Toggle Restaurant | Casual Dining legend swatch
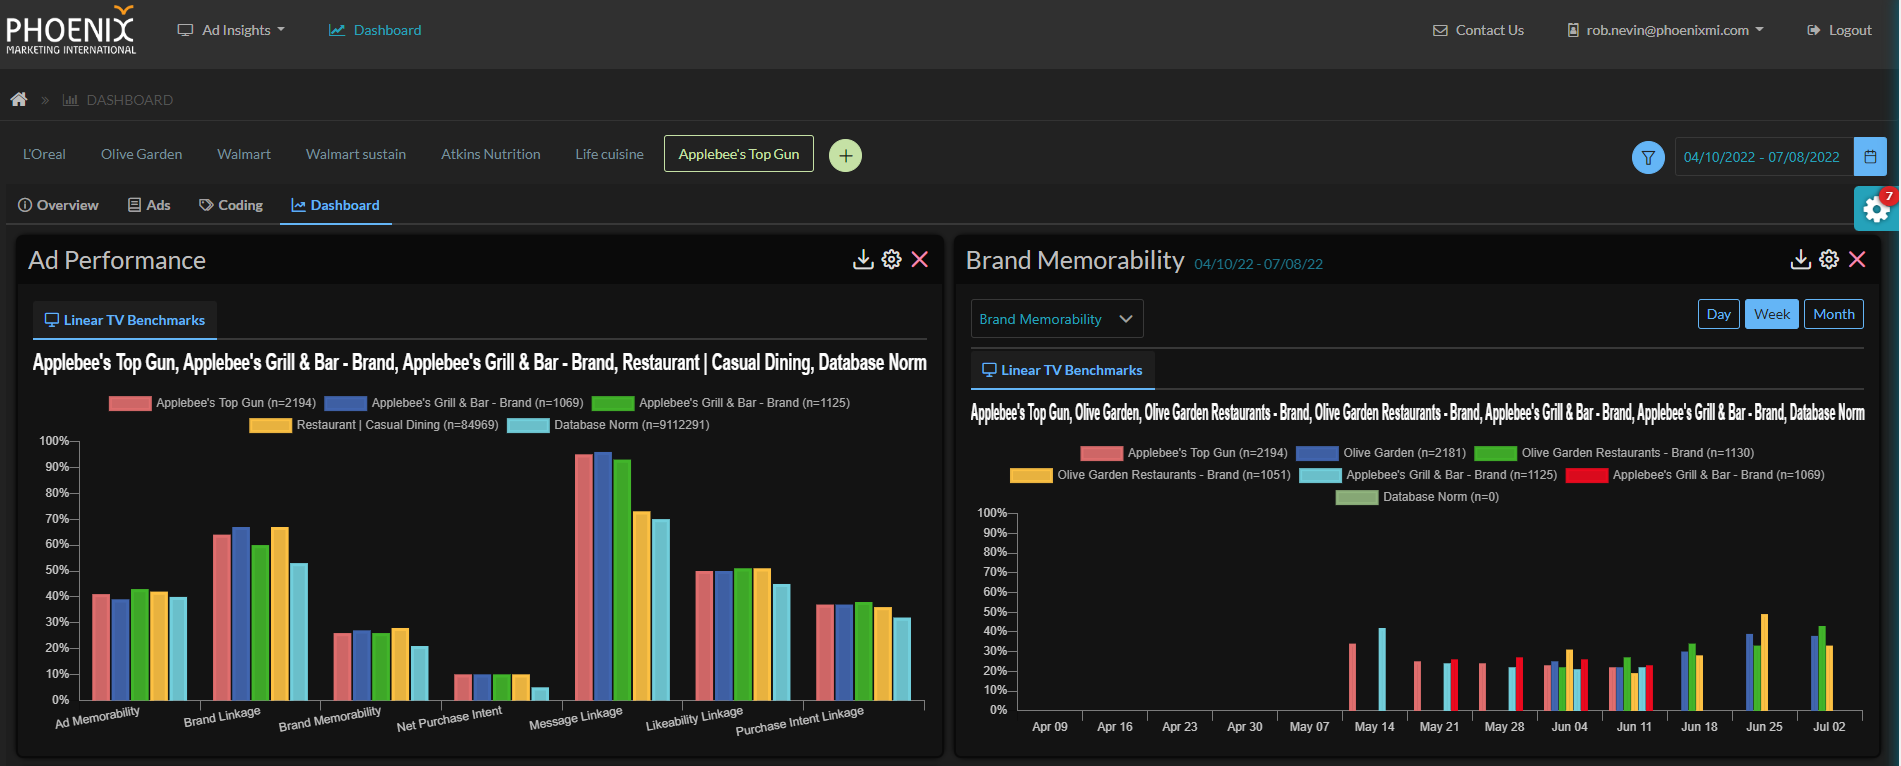Screen dimensions: 1901x766 pos(270,425)
